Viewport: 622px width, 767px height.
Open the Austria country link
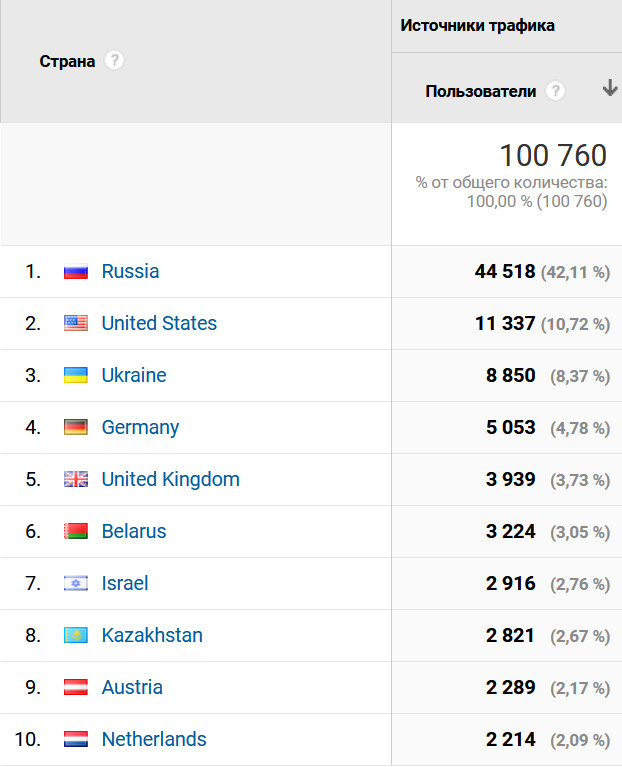(132, 687)
